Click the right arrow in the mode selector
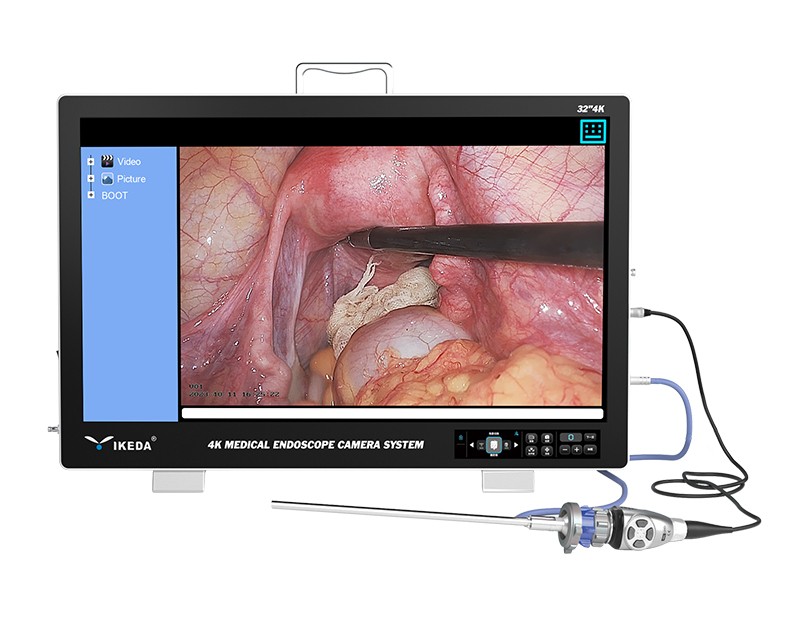This screenshot has width=800, height=622. (x=516, y=445)
